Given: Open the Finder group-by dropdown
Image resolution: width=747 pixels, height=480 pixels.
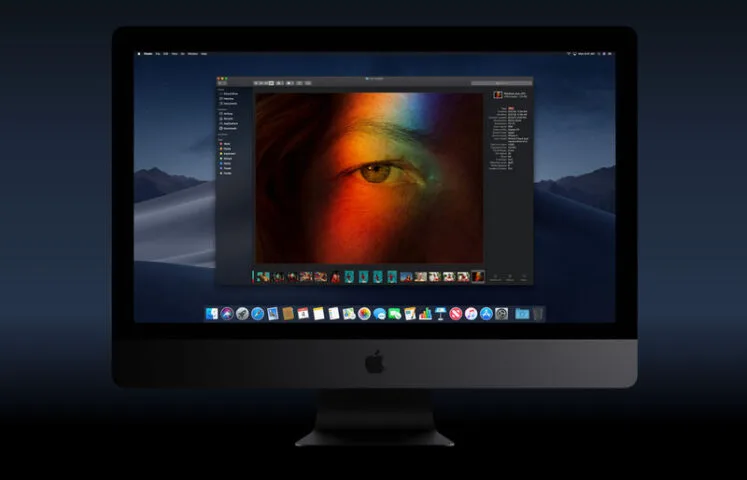Looking at the screenshot, I should point(280,83).
